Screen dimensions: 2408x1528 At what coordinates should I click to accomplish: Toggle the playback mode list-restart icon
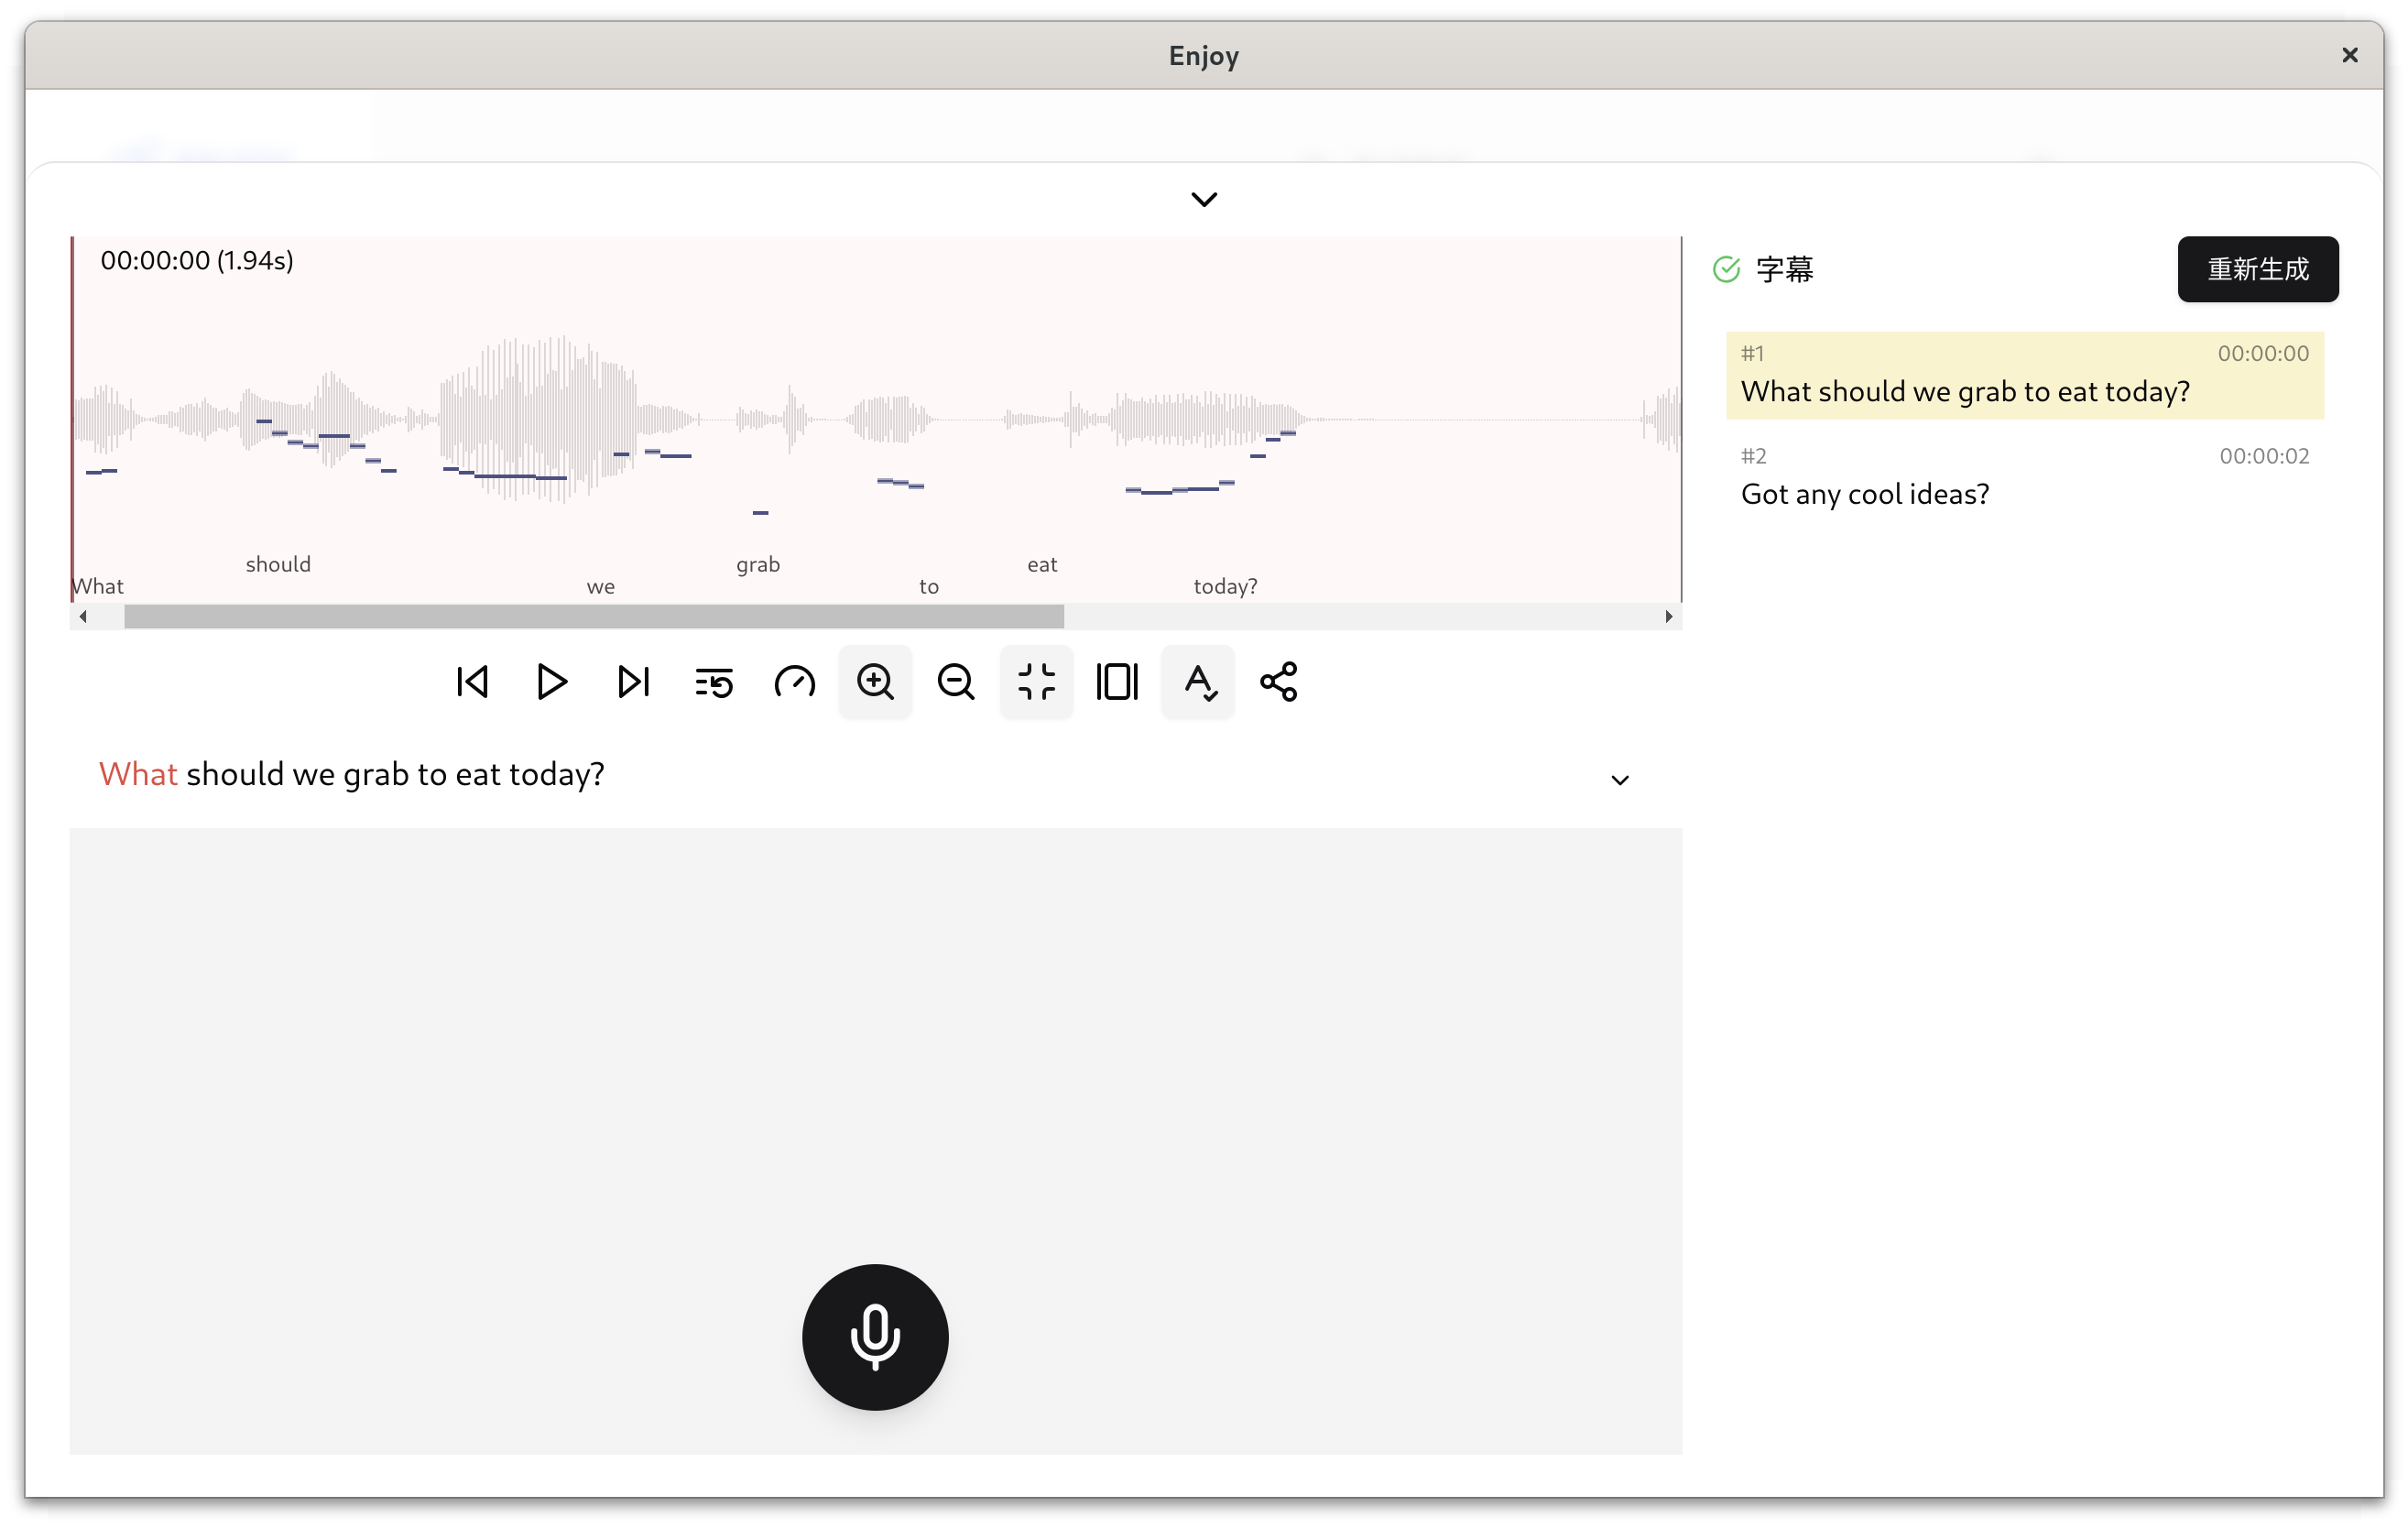714,682
